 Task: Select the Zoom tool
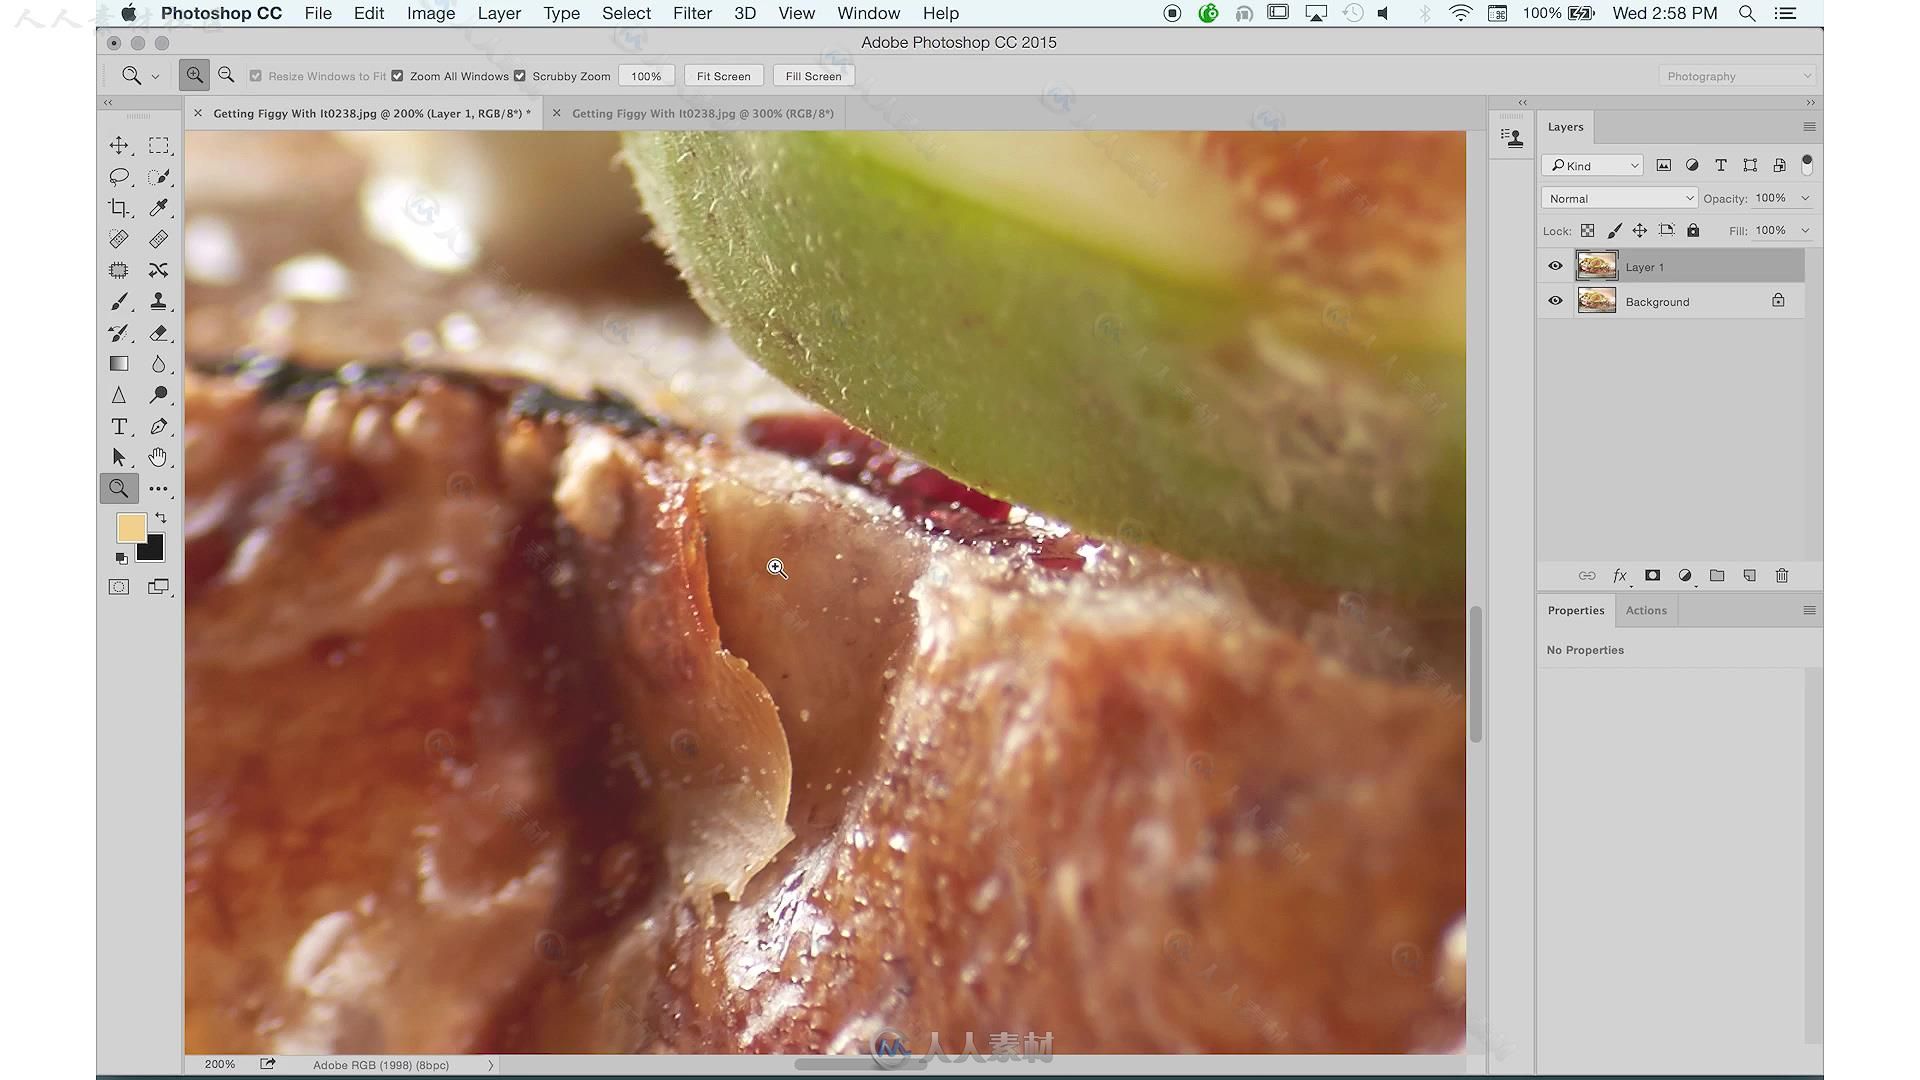pyautogui.click(x=119, y=488)
